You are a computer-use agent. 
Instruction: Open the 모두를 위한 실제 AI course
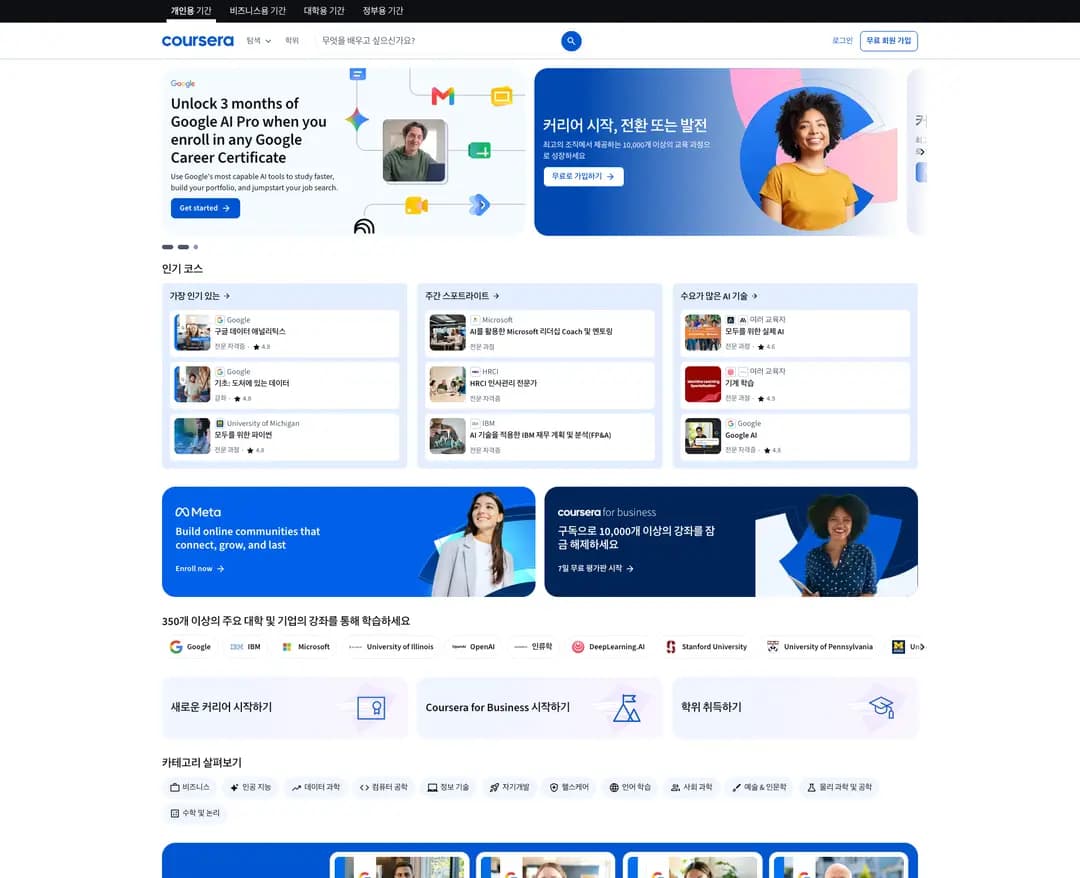pyautogui.click(x=795, y=333)
